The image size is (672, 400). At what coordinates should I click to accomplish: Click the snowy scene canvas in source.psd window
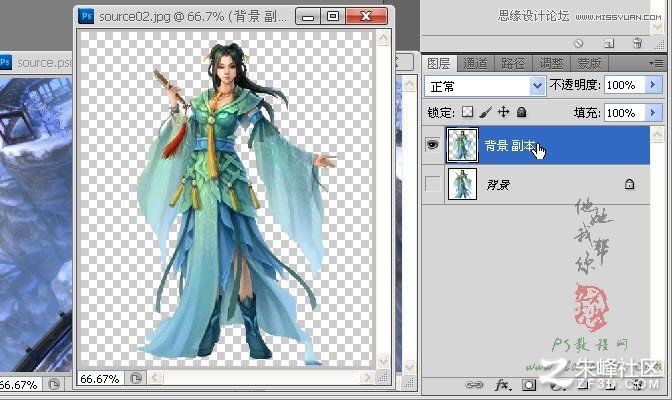coord(36,223)
